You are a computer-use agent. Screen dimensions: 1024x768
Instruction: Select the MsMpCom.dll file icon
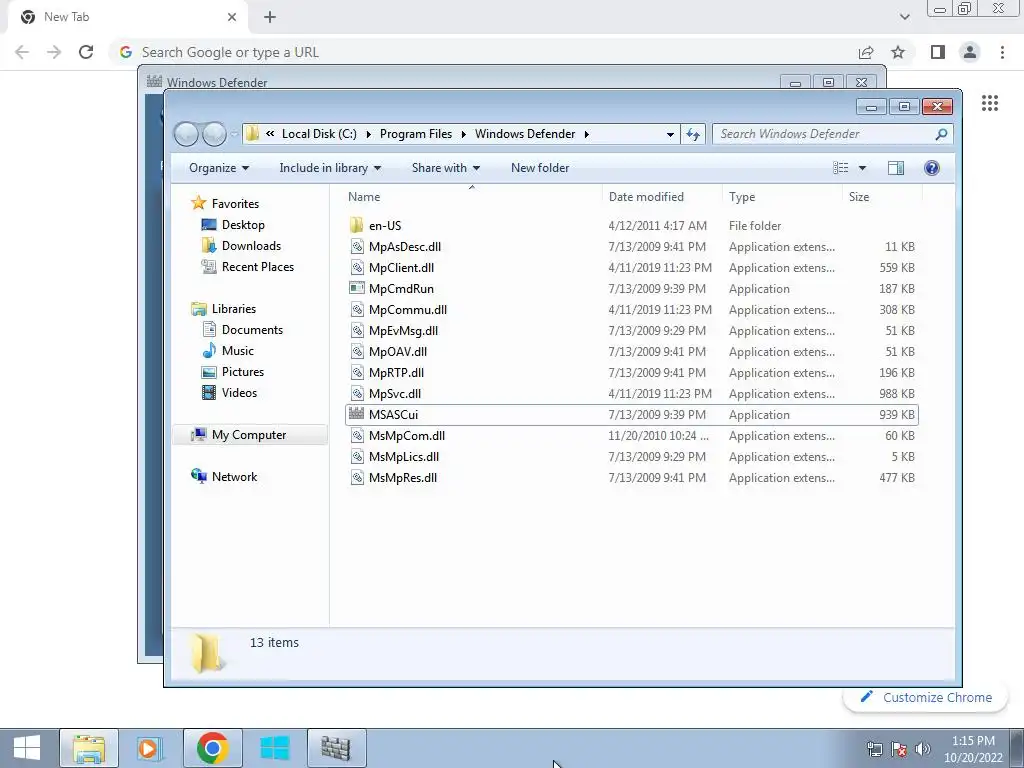357,436
